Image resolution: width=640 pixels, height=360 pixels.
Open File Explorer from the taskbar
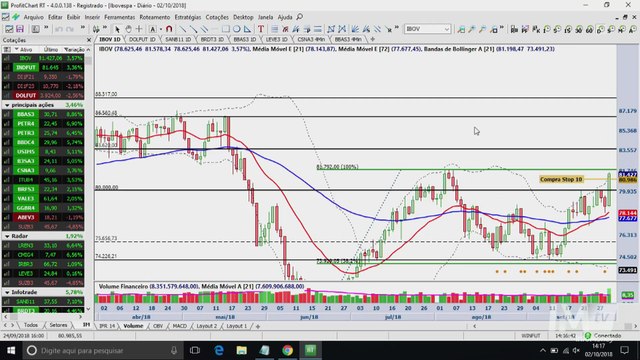[x=242, y=350]
